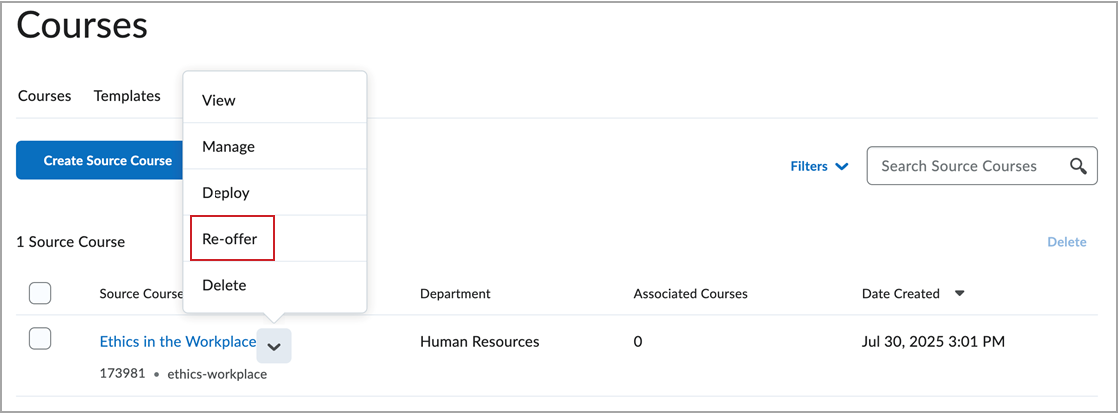Viewport: 1118px width, 413px height.
Task: Tick the select-all checkbox in table header
Action: pos(40,293)
